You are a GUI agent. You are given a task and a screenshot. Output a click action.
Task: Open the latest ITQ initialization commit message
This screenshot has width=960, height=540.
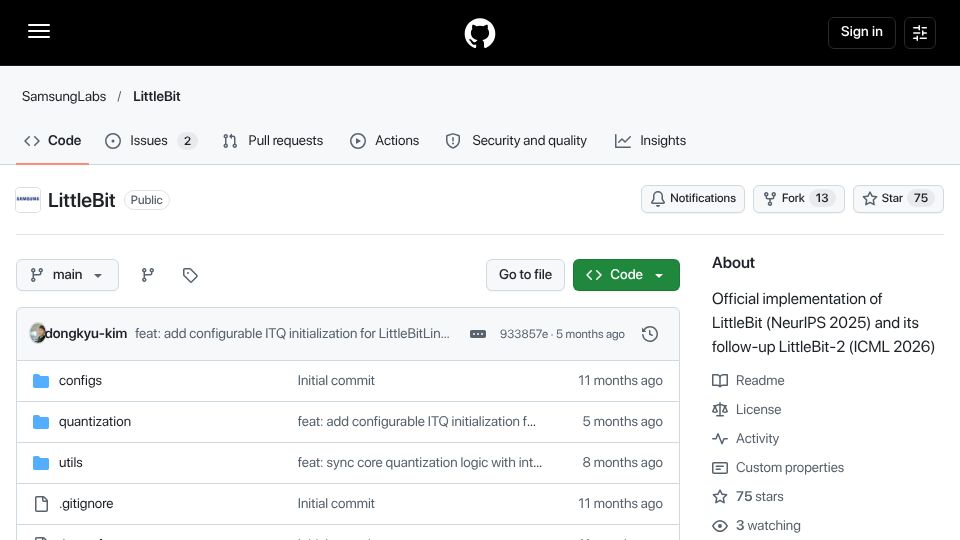point(292,334)
